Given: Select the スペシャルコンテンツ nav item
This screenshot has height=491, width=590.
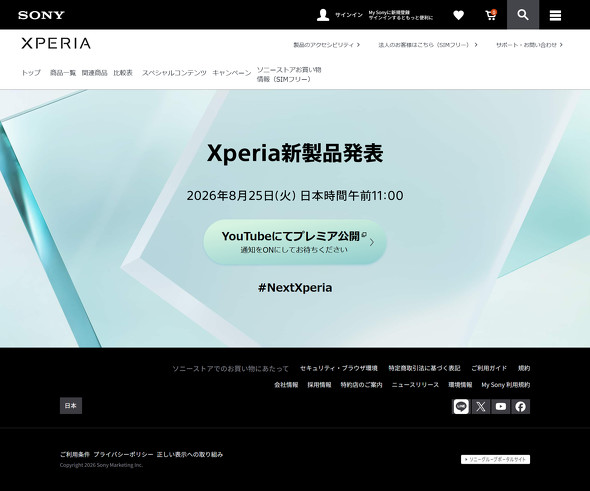Looking at the screenshot, I should pyautogui.click(x=174, y=73).
